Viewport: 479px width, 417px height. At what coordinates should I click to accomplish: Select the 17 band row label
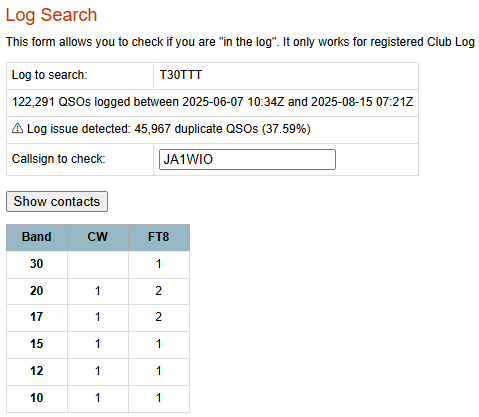[37, 317]
